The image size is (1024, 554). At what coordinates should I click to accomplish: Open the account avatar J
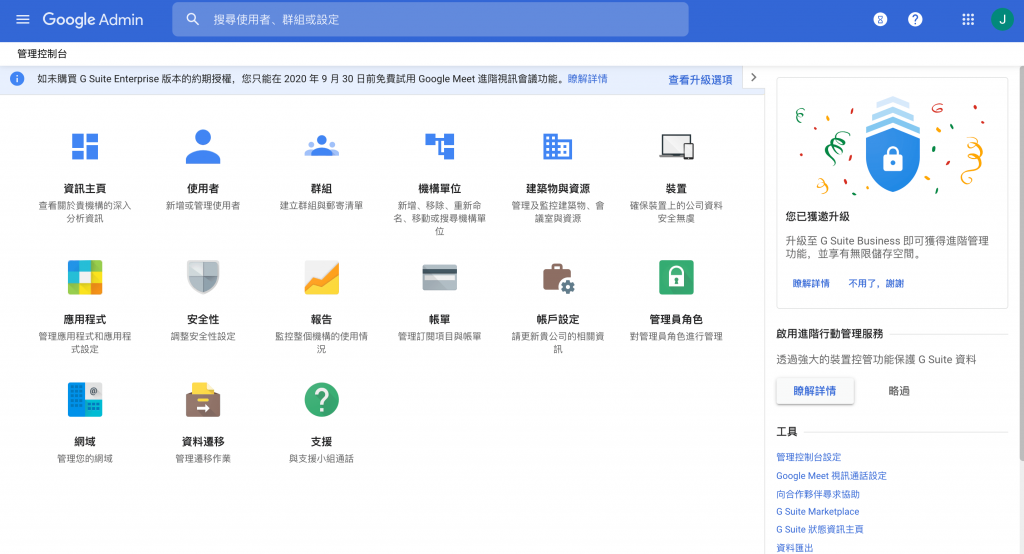pos(1002,20)
